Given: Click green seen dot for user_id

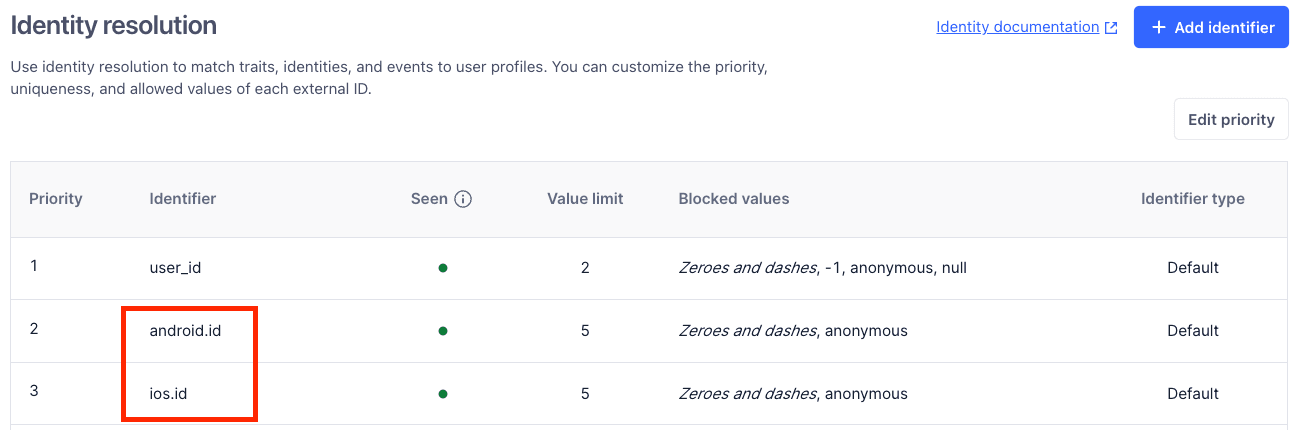Looking at the screenshot, I should click(442, 268).
